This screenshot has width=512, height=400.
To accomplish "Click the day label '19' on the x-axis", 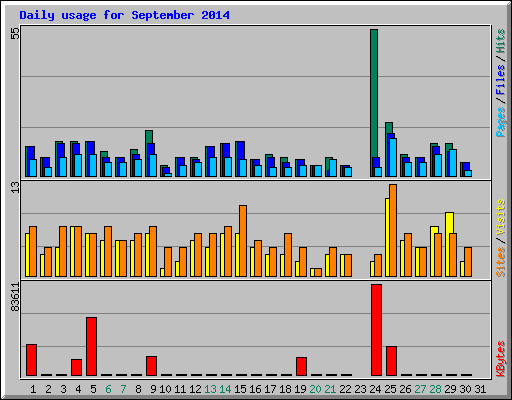I will point(300,389).
